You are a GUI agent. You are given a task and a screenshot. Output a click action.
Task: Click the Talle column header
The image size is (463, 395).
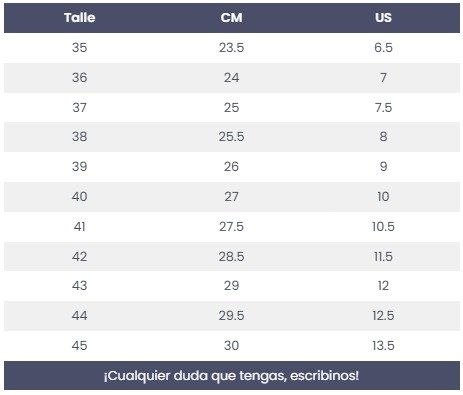click(80, 18)
